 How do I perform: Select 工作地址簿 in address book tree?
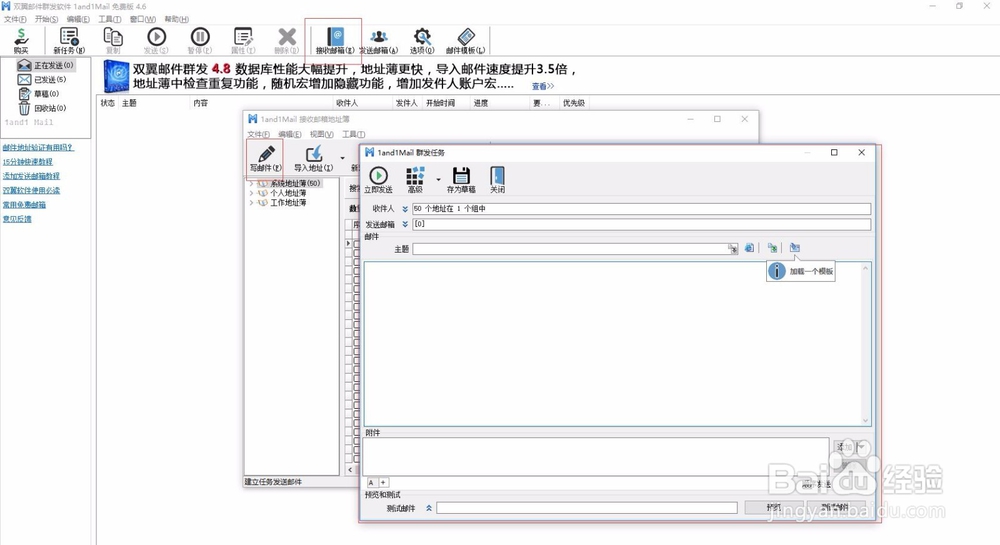(288, 203)
